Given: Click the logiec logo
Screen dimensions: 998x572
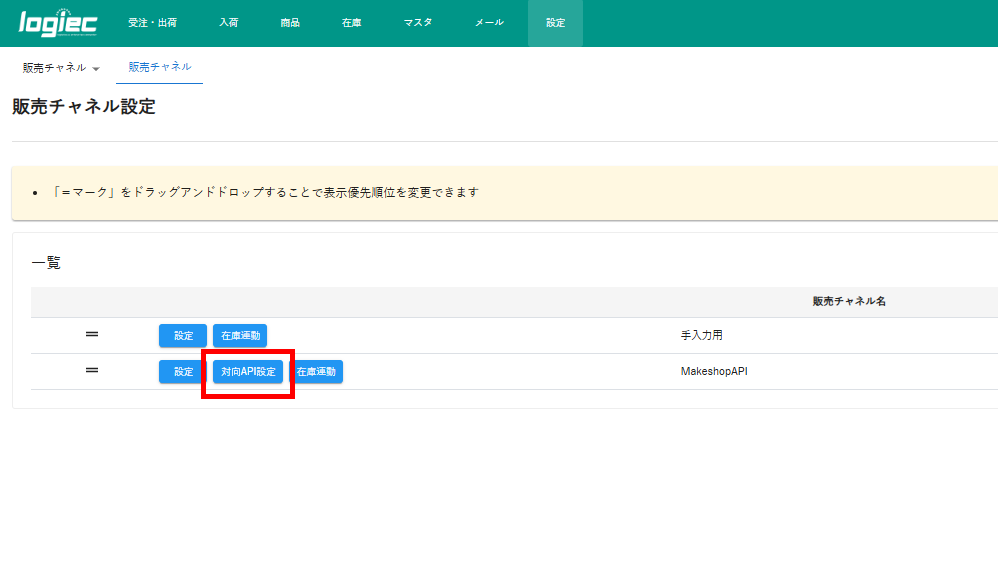Looking at the screenshot, I should 58,23.
